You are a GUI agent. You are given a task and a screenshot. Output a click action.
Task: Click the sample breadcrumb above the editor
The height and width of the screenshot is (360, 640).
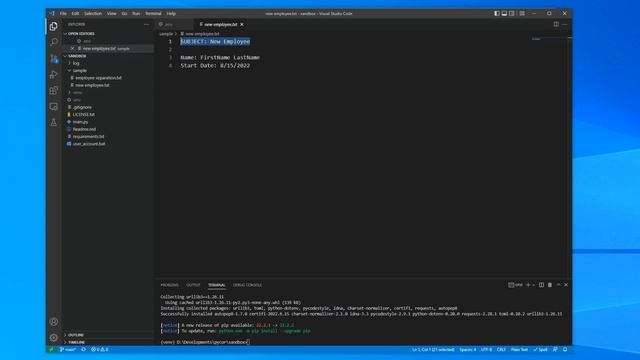coord(166,34)
